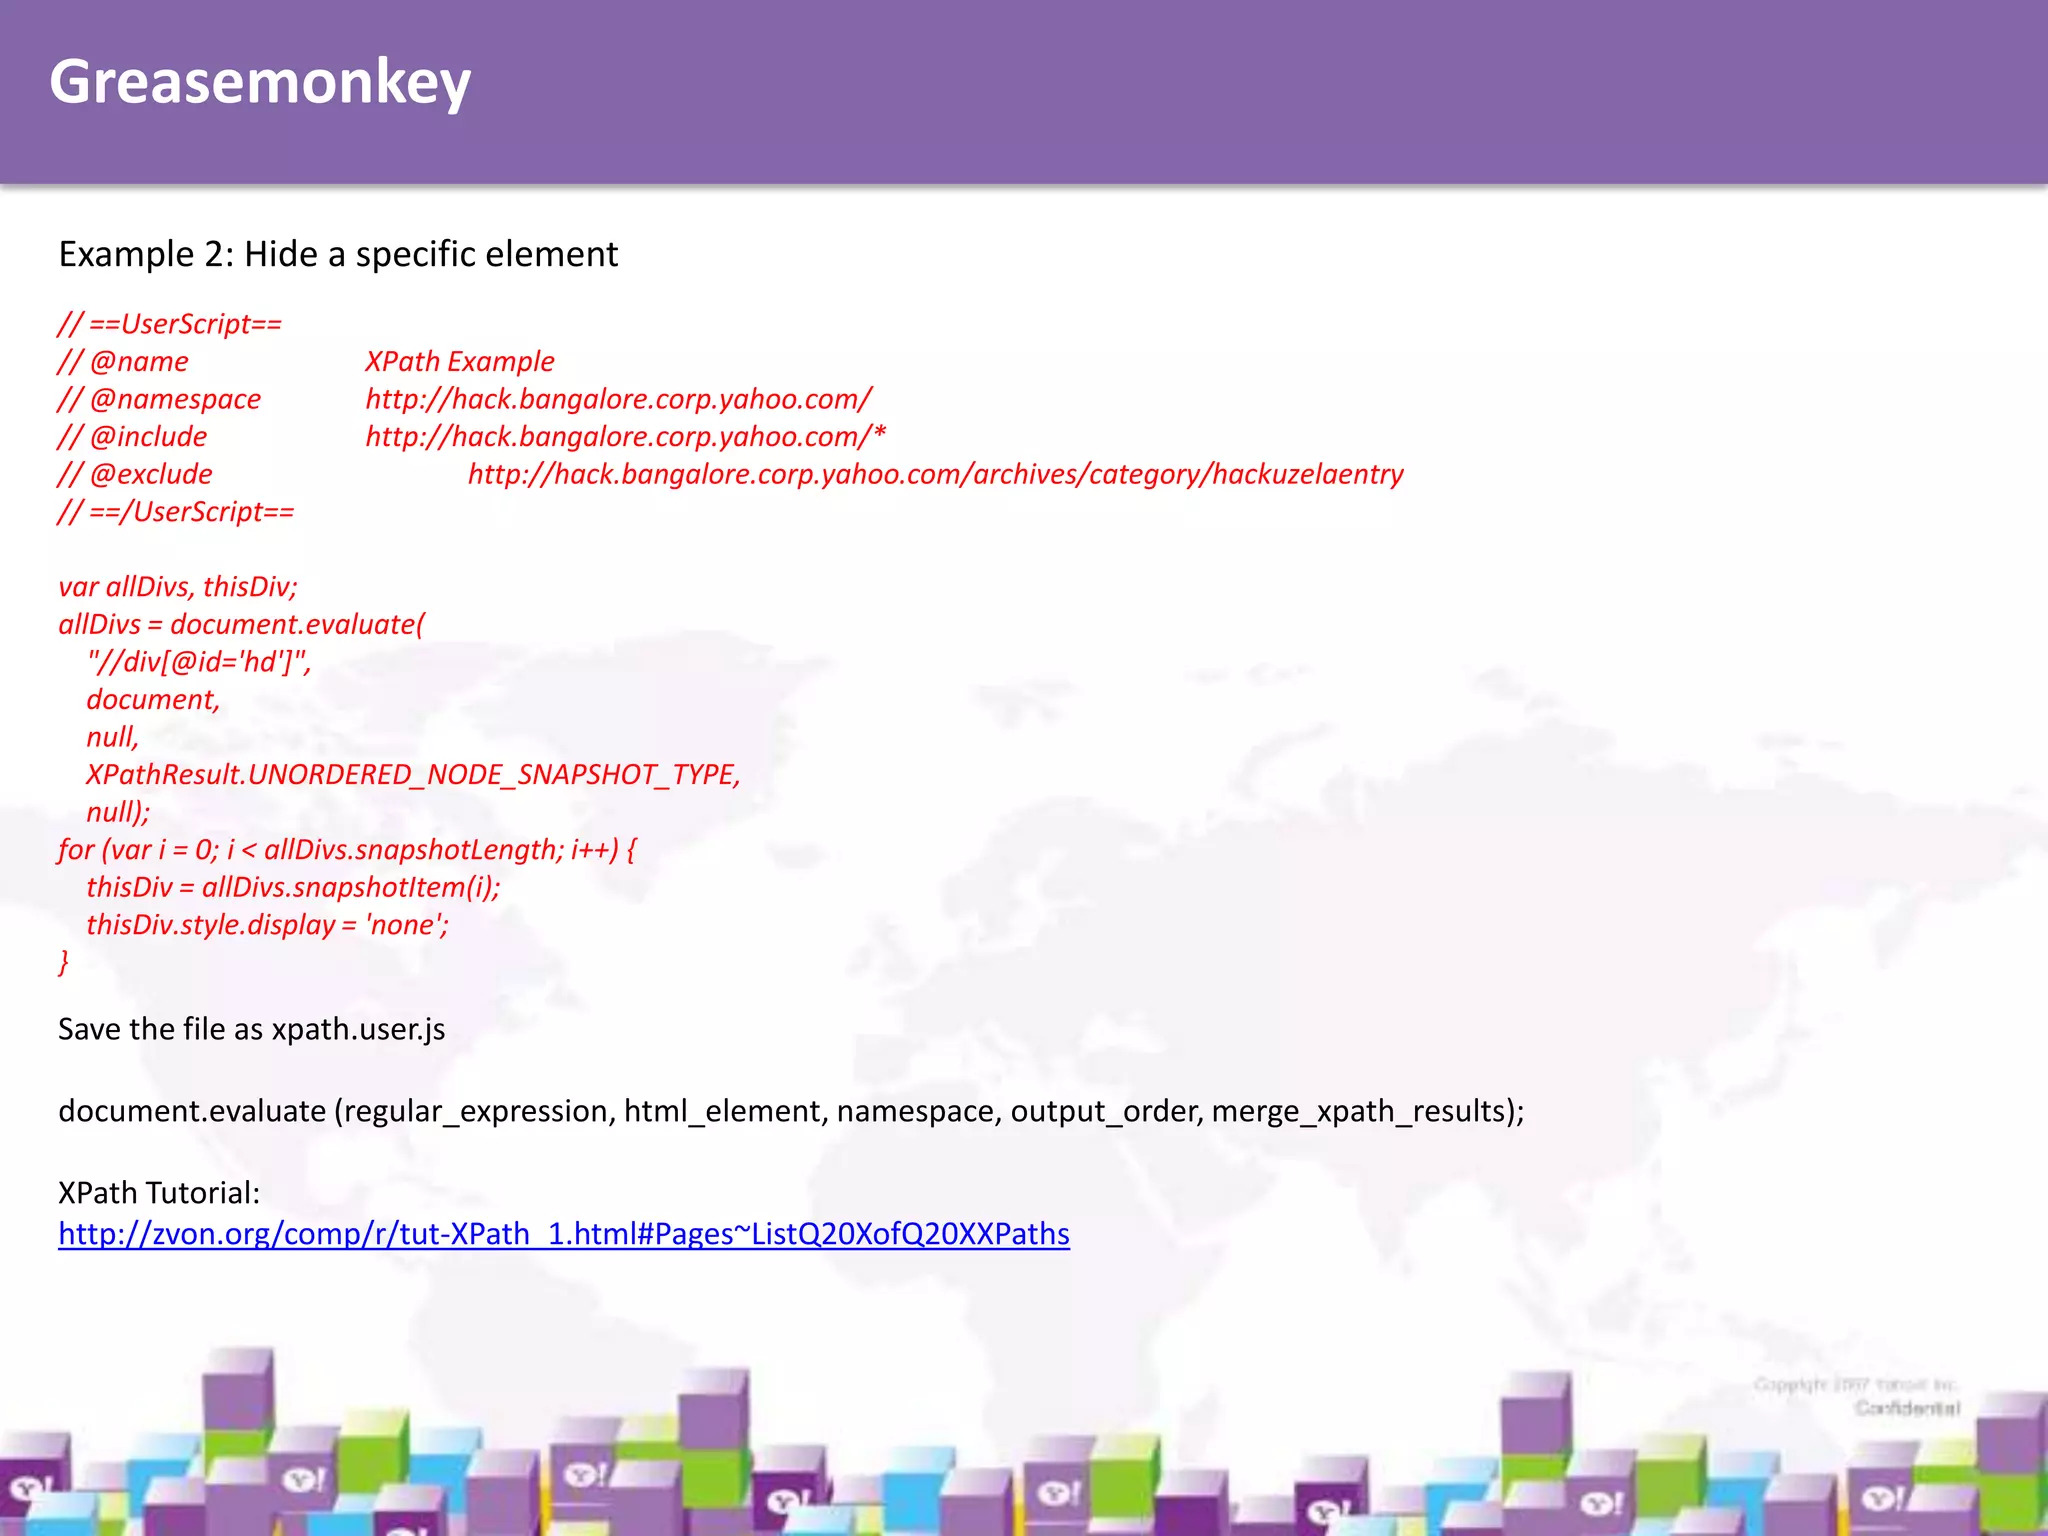Viewport: 2048px width, 1536px height.
Task: Click the "XPath Tutorial:" label
Action: (x=159, y=1193)
